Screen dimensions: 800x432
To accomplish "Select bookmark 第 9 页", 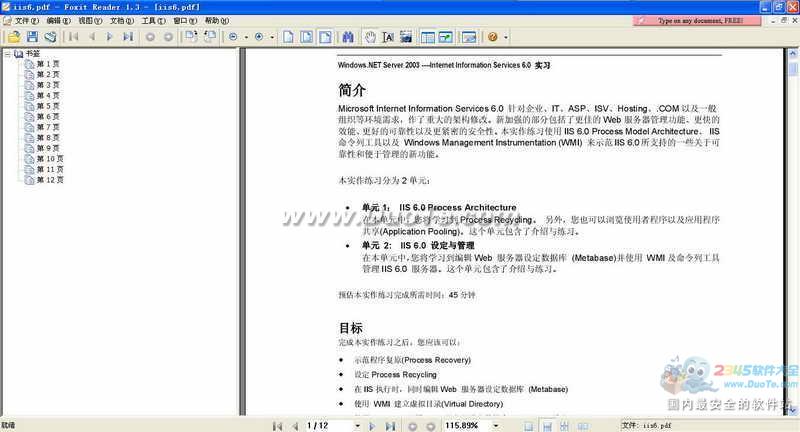I will pyautogui.click(x=47, y=148).
